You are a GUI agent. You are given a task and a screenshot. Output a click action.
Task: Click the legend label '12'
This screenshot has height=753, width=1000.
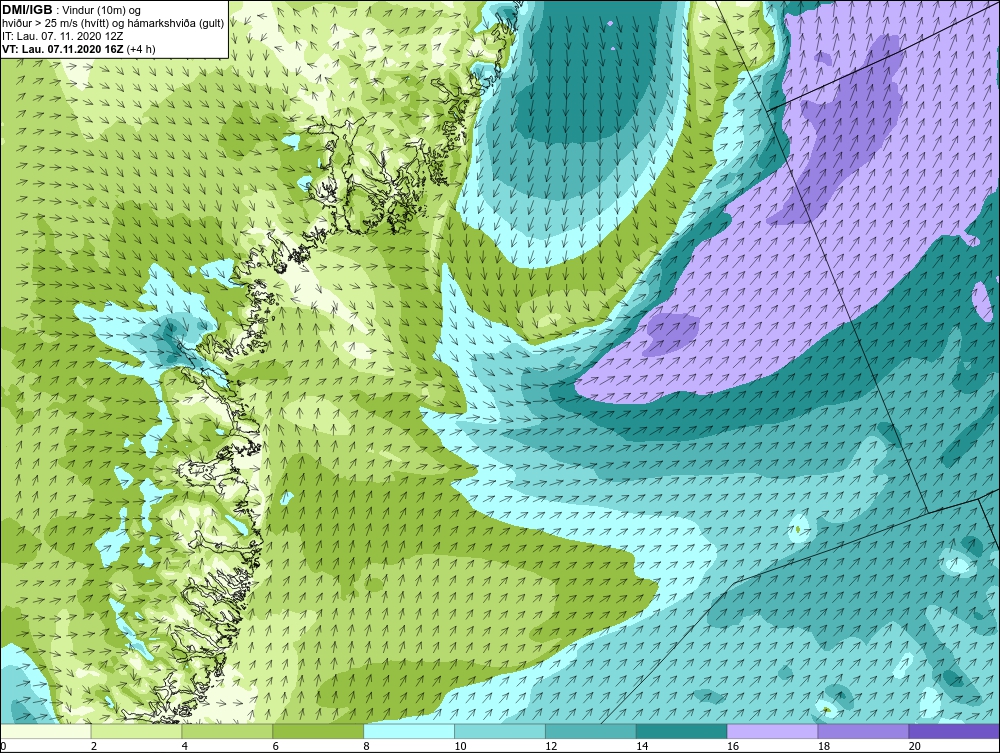pos(550,746)
